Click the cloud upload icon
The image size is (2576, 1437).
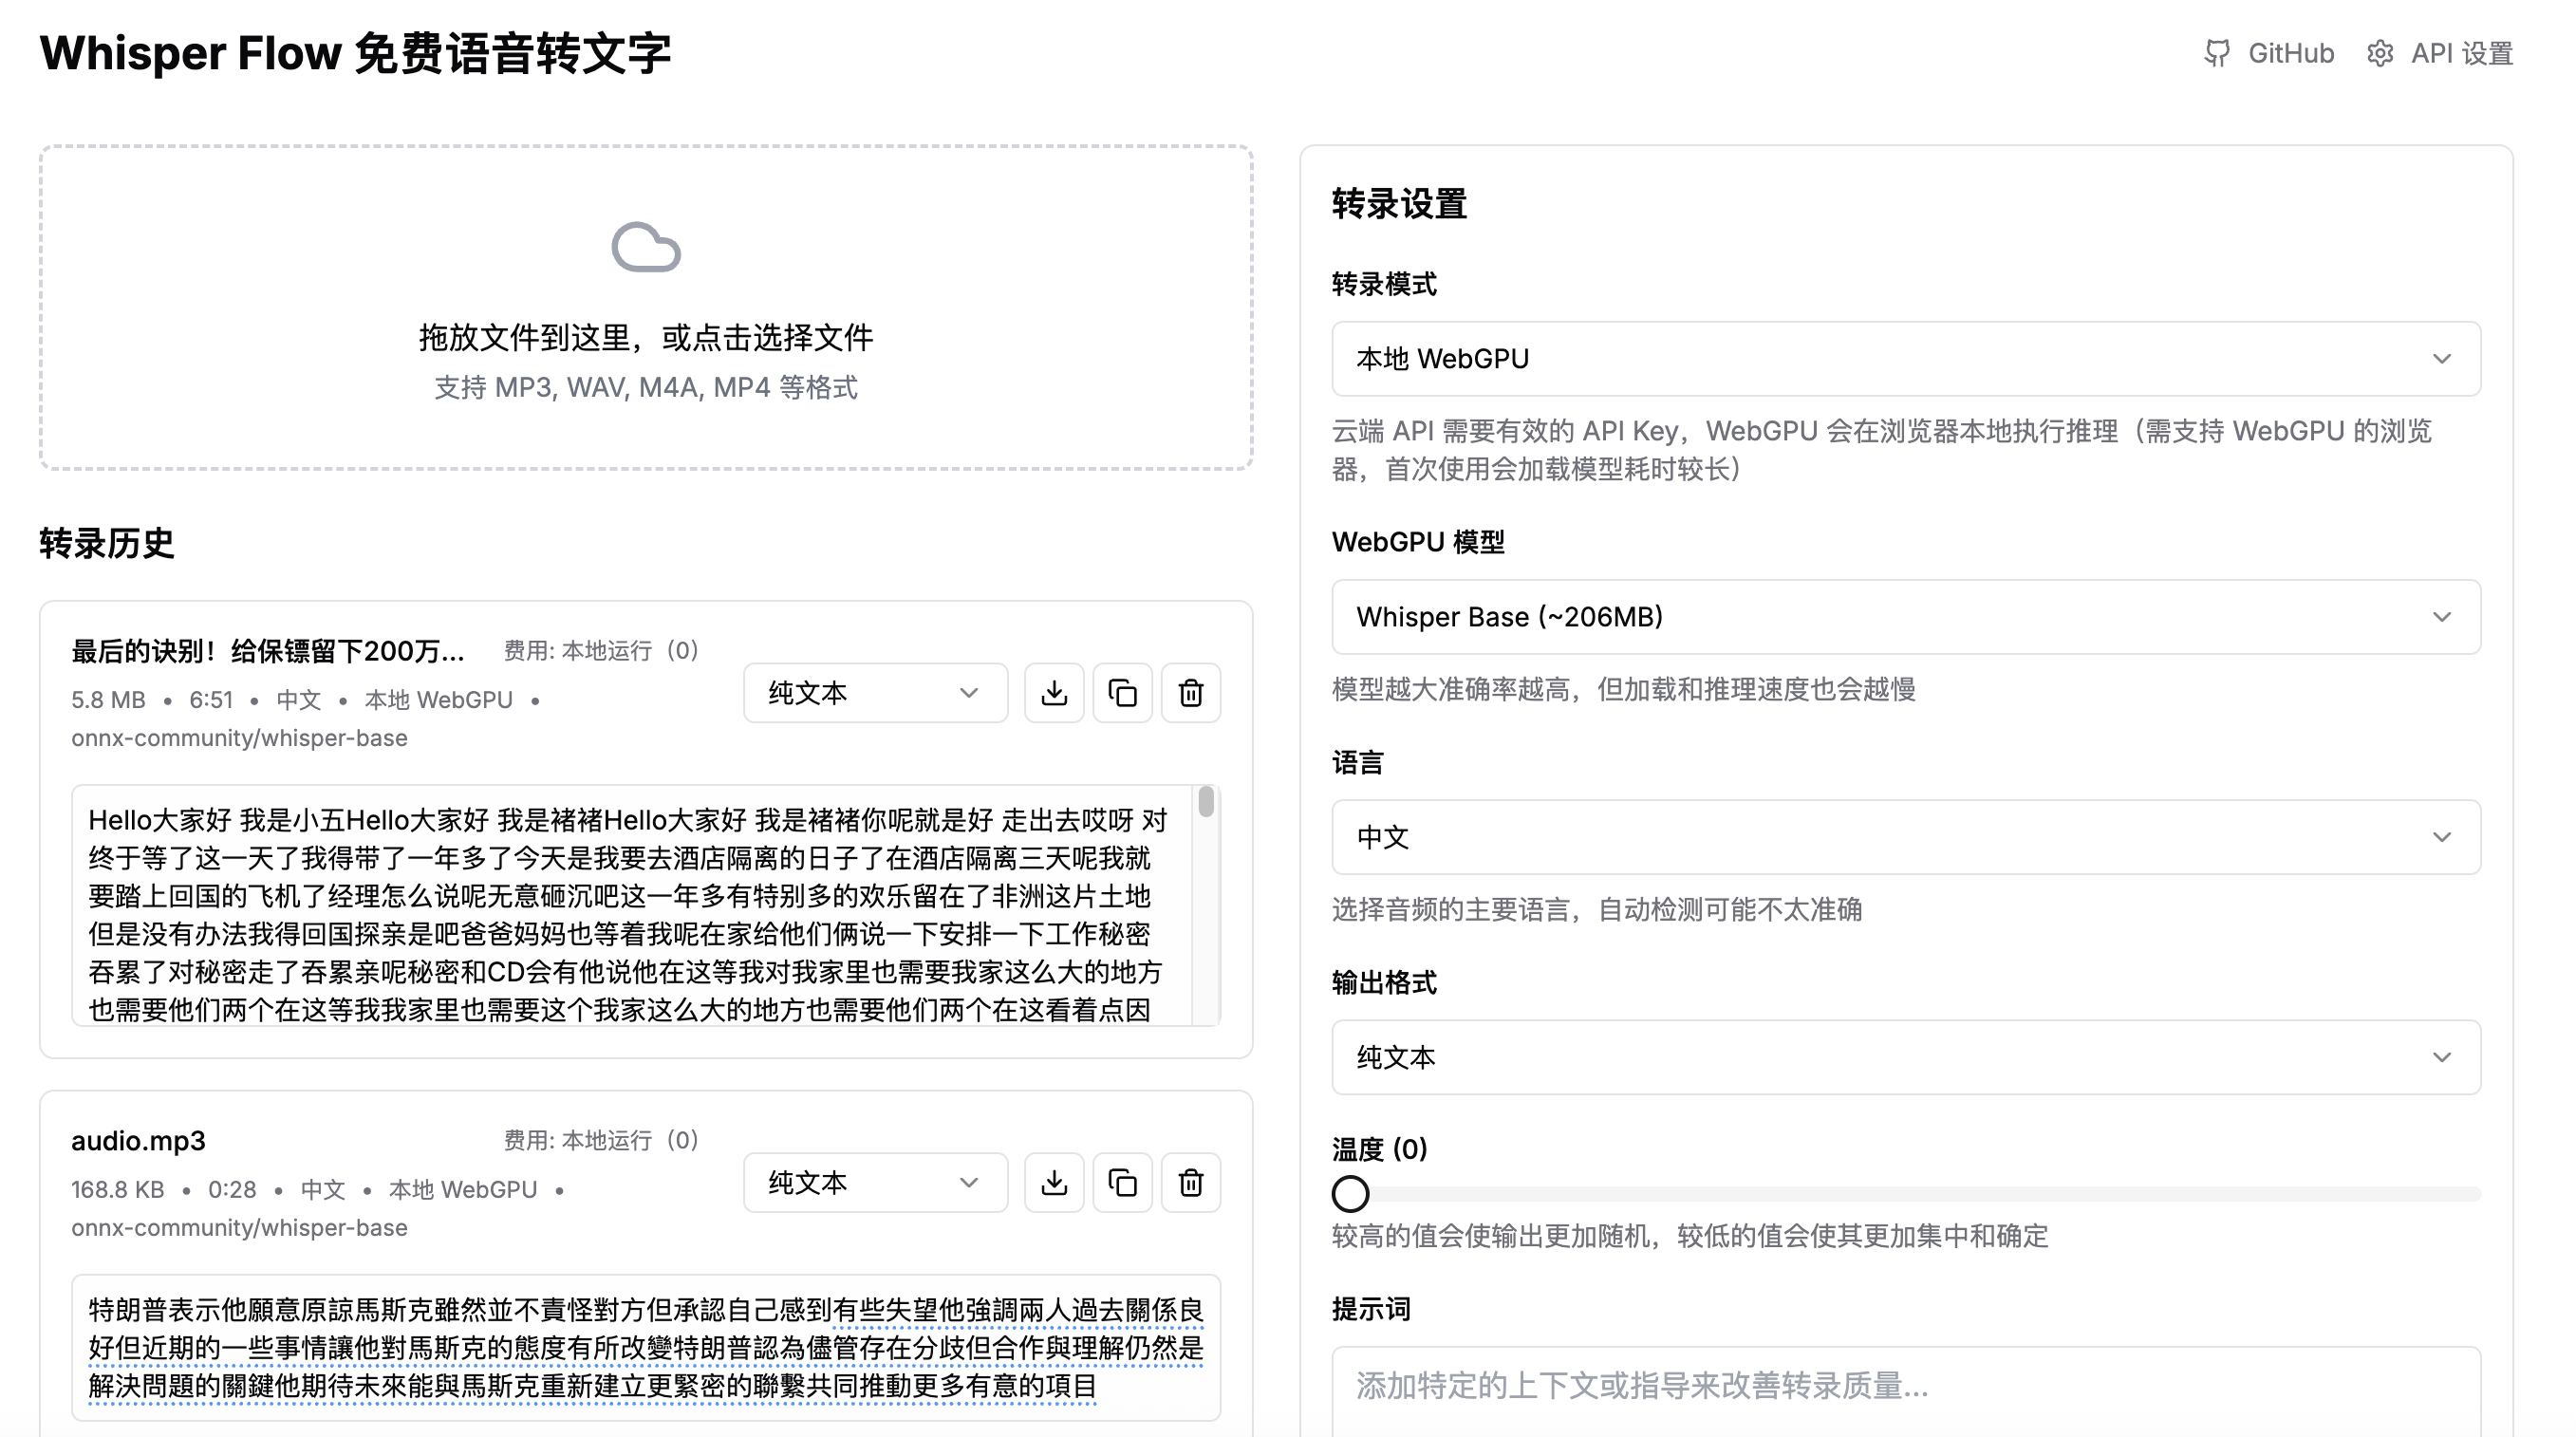coord(646,247)
